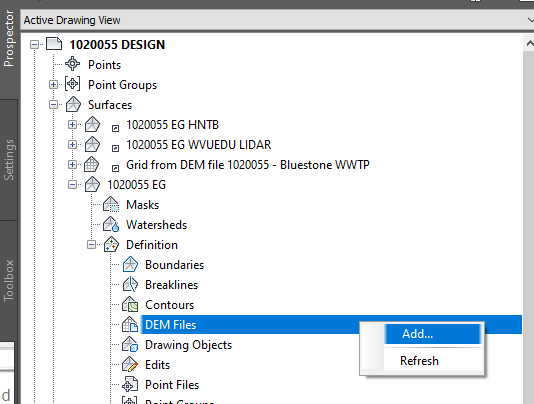Click the Watersheds droplet icon

(x=111, y=224)
